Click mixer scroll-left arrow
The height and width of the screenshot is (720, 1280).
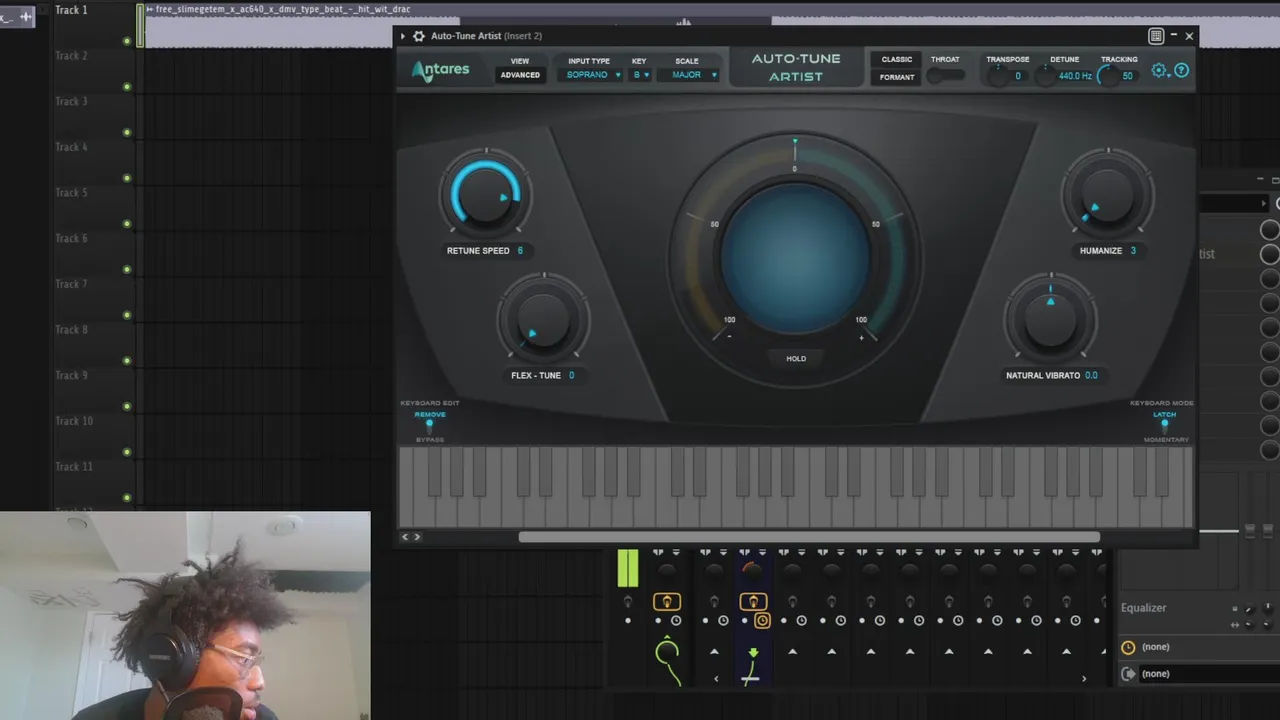click(716, 679)
